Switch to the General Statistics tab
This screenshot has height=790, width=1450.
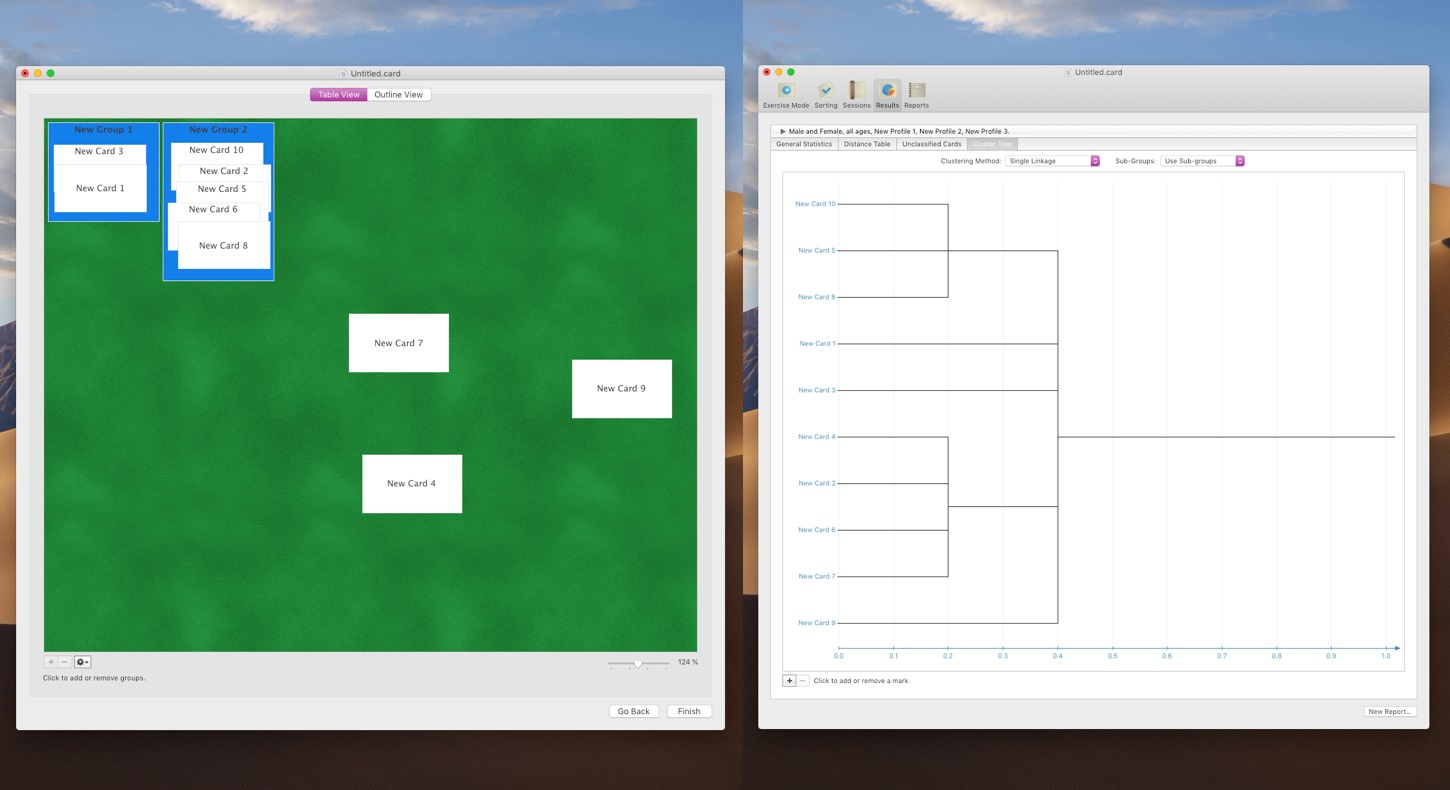tap(804, 144)
